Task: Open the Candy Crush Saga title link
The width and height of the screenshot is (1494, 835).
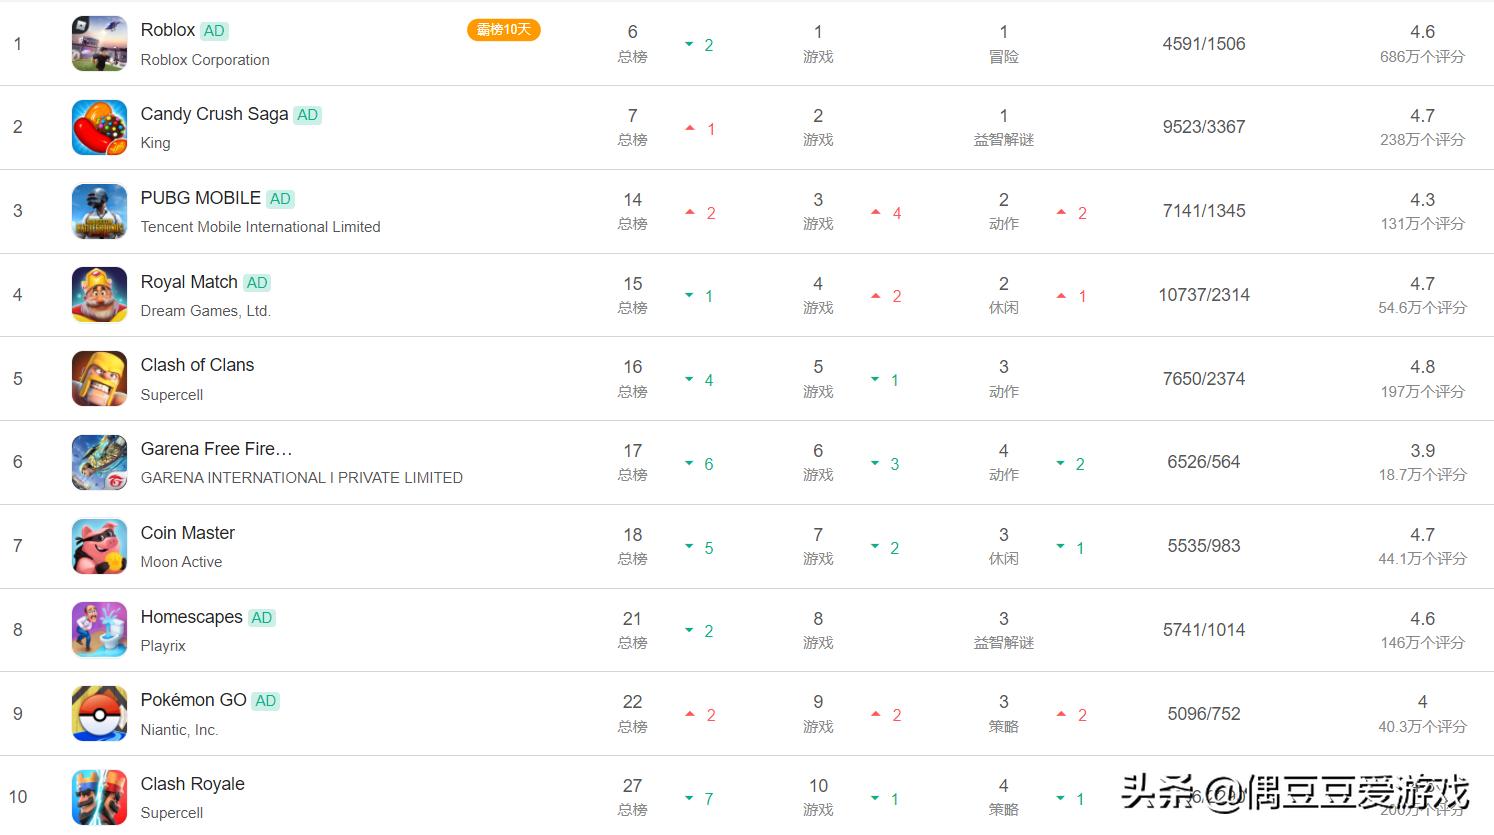Action: [x=214, y=114]
